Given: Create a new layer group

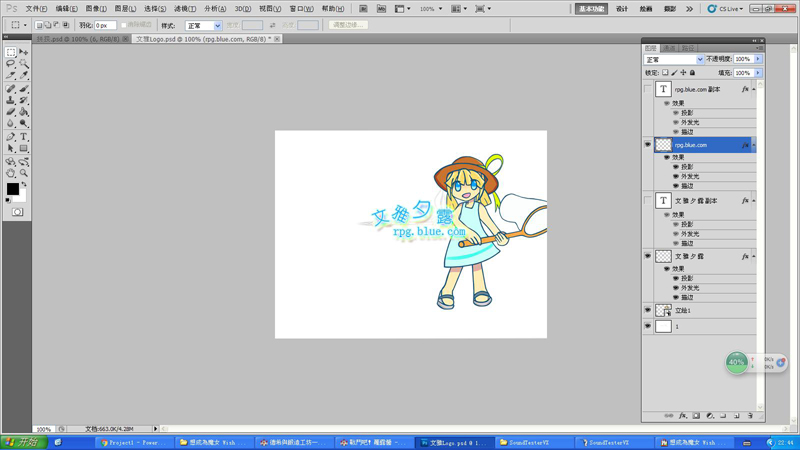Looking at the screenshot, I should click(723, 416).
